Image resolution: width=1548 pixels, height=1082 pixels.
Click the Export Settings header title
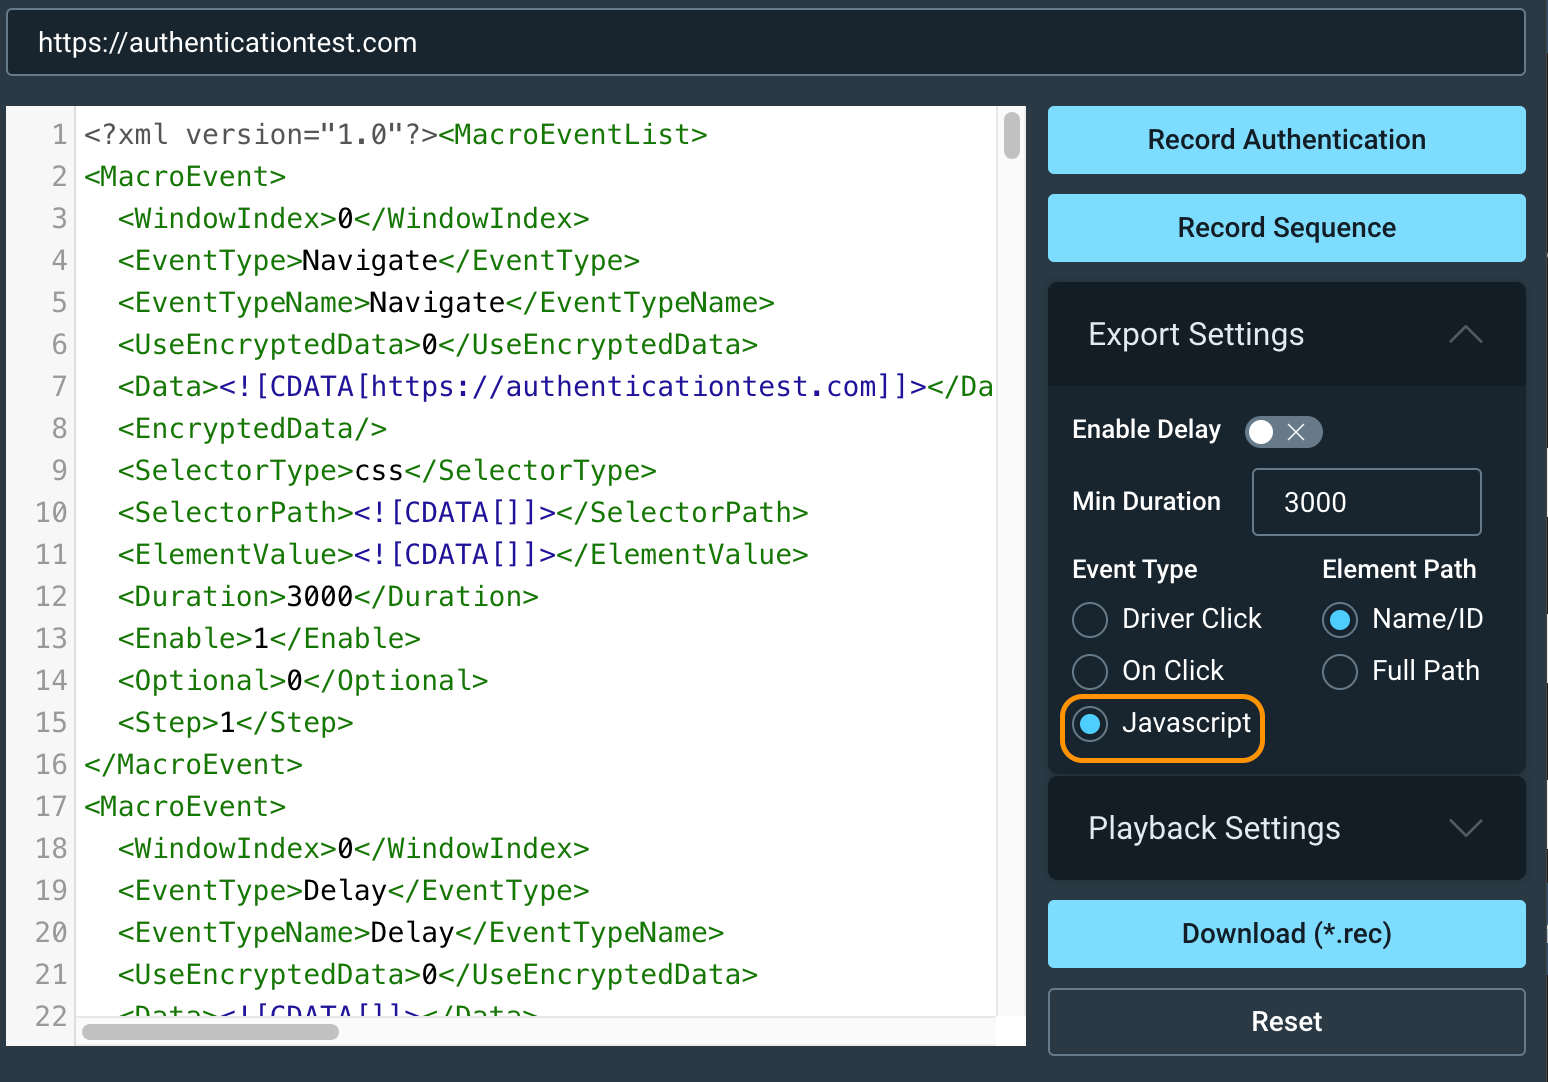1196,334
